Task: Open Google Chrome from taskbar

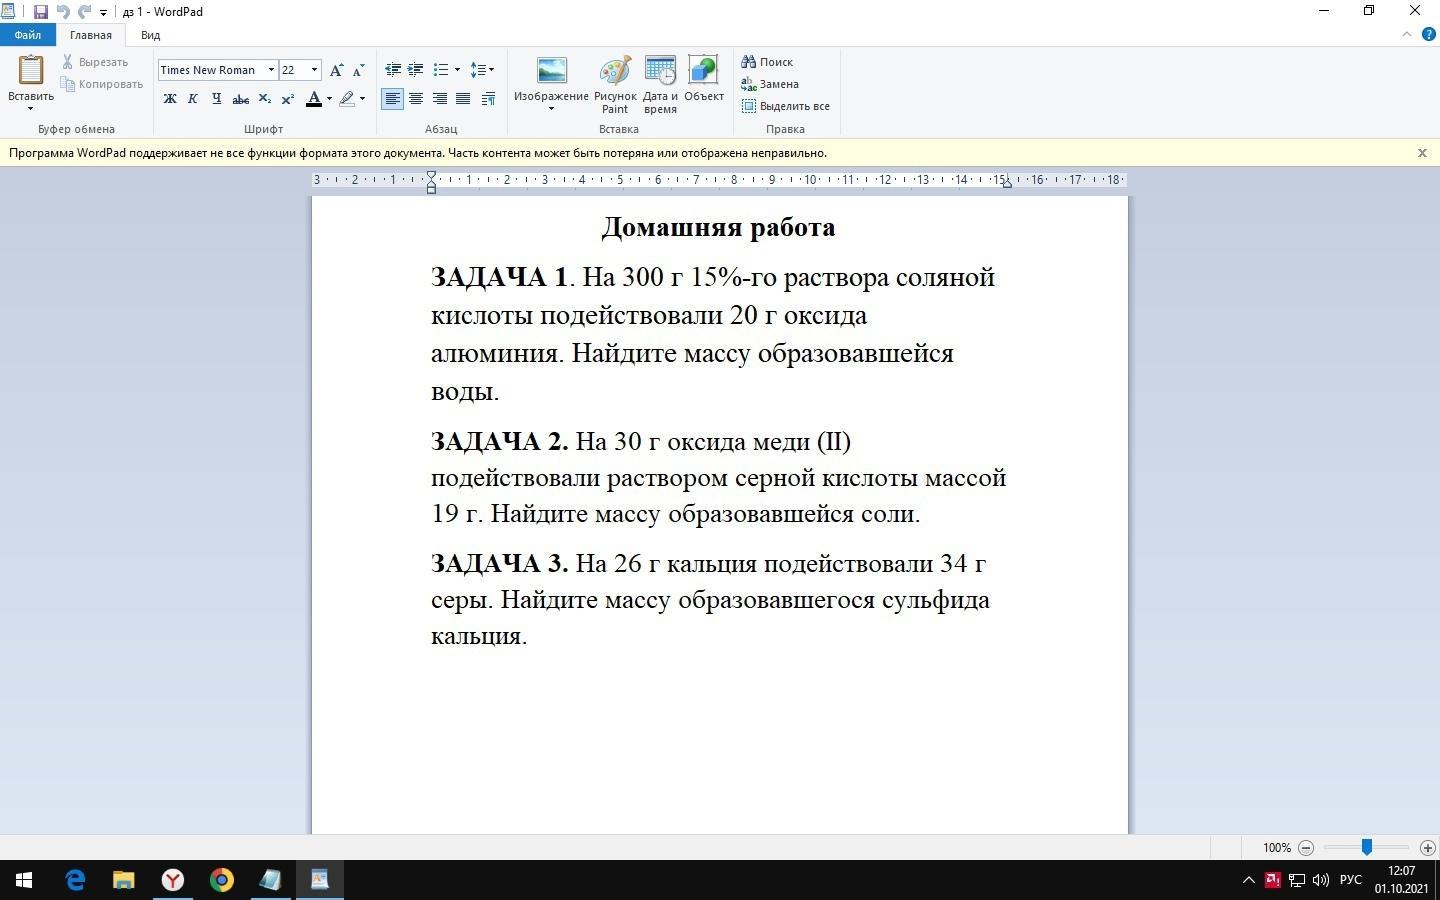Action: pyautogui.click(x=221, y=880)
